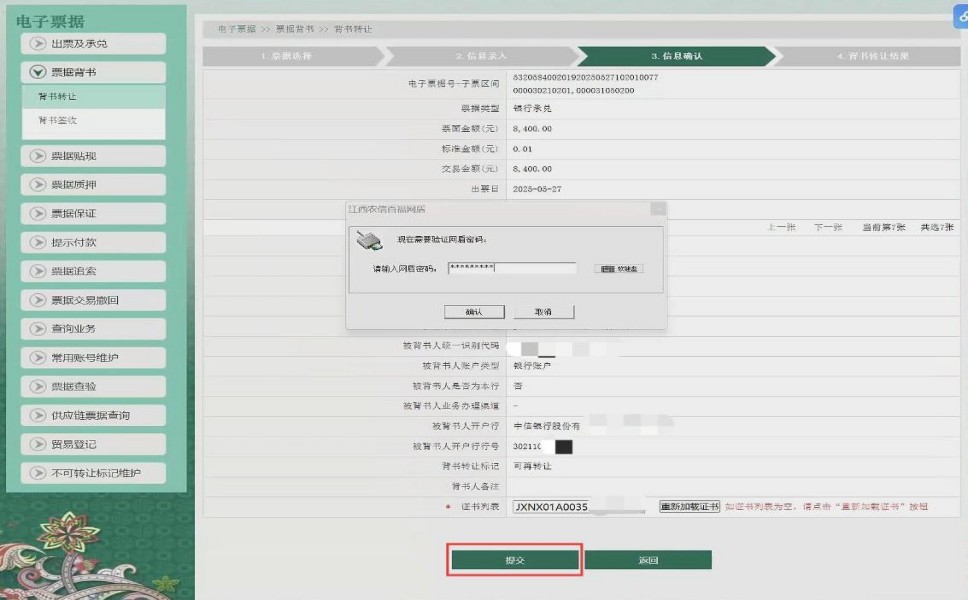Go to next bill 下一张
968x600 pixels.
click(828, 227)
